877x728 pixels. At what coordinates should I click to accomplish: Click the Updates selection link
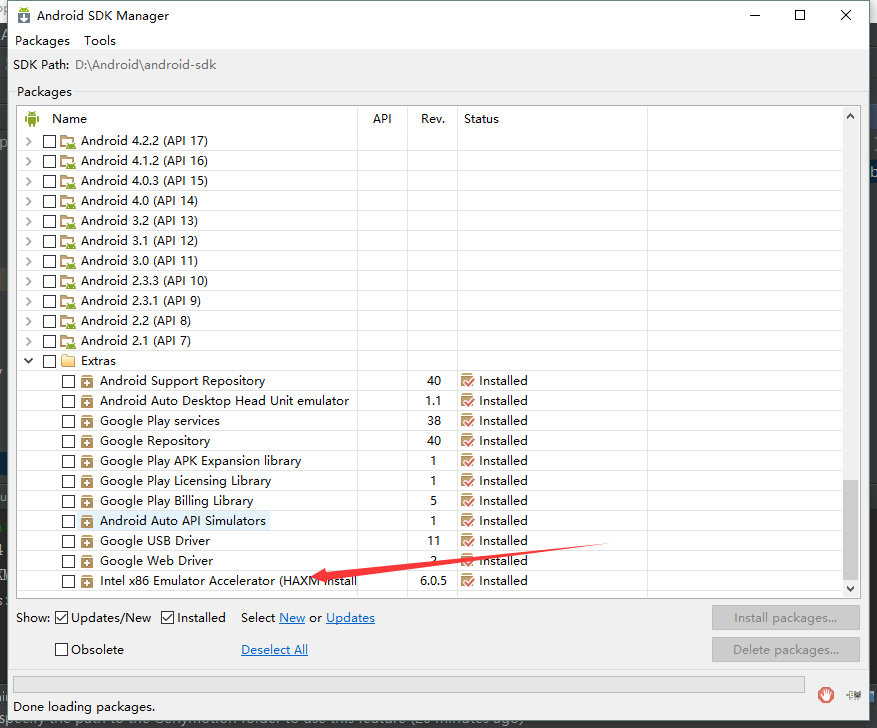pos(350,618)
